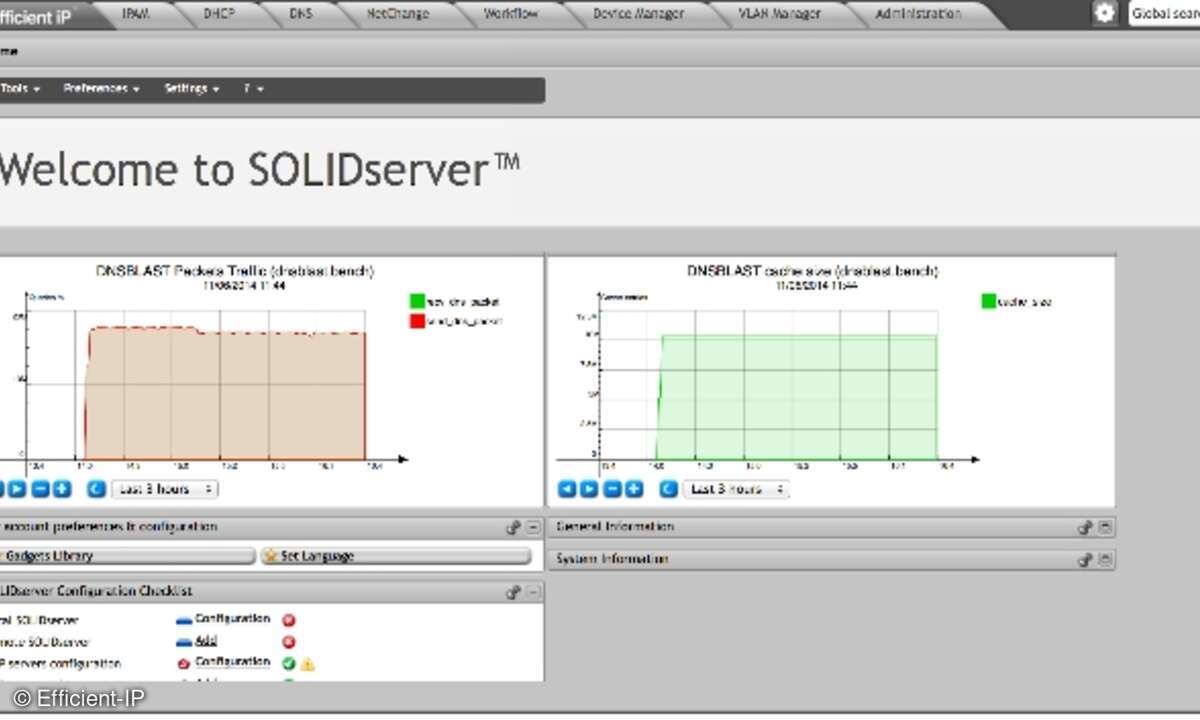Zoom out the cache size chart
Screen dimensions: 1200x720
(x=612, y=489)
